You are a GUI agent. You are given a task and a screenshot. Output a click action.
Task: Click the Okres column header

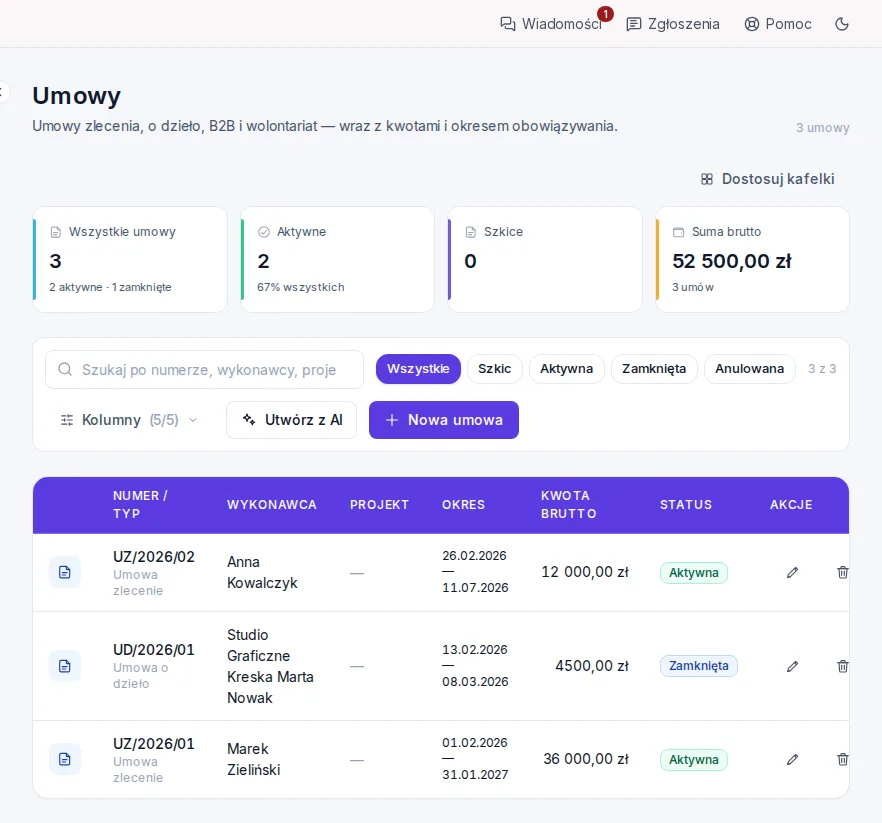pos(463,505)
